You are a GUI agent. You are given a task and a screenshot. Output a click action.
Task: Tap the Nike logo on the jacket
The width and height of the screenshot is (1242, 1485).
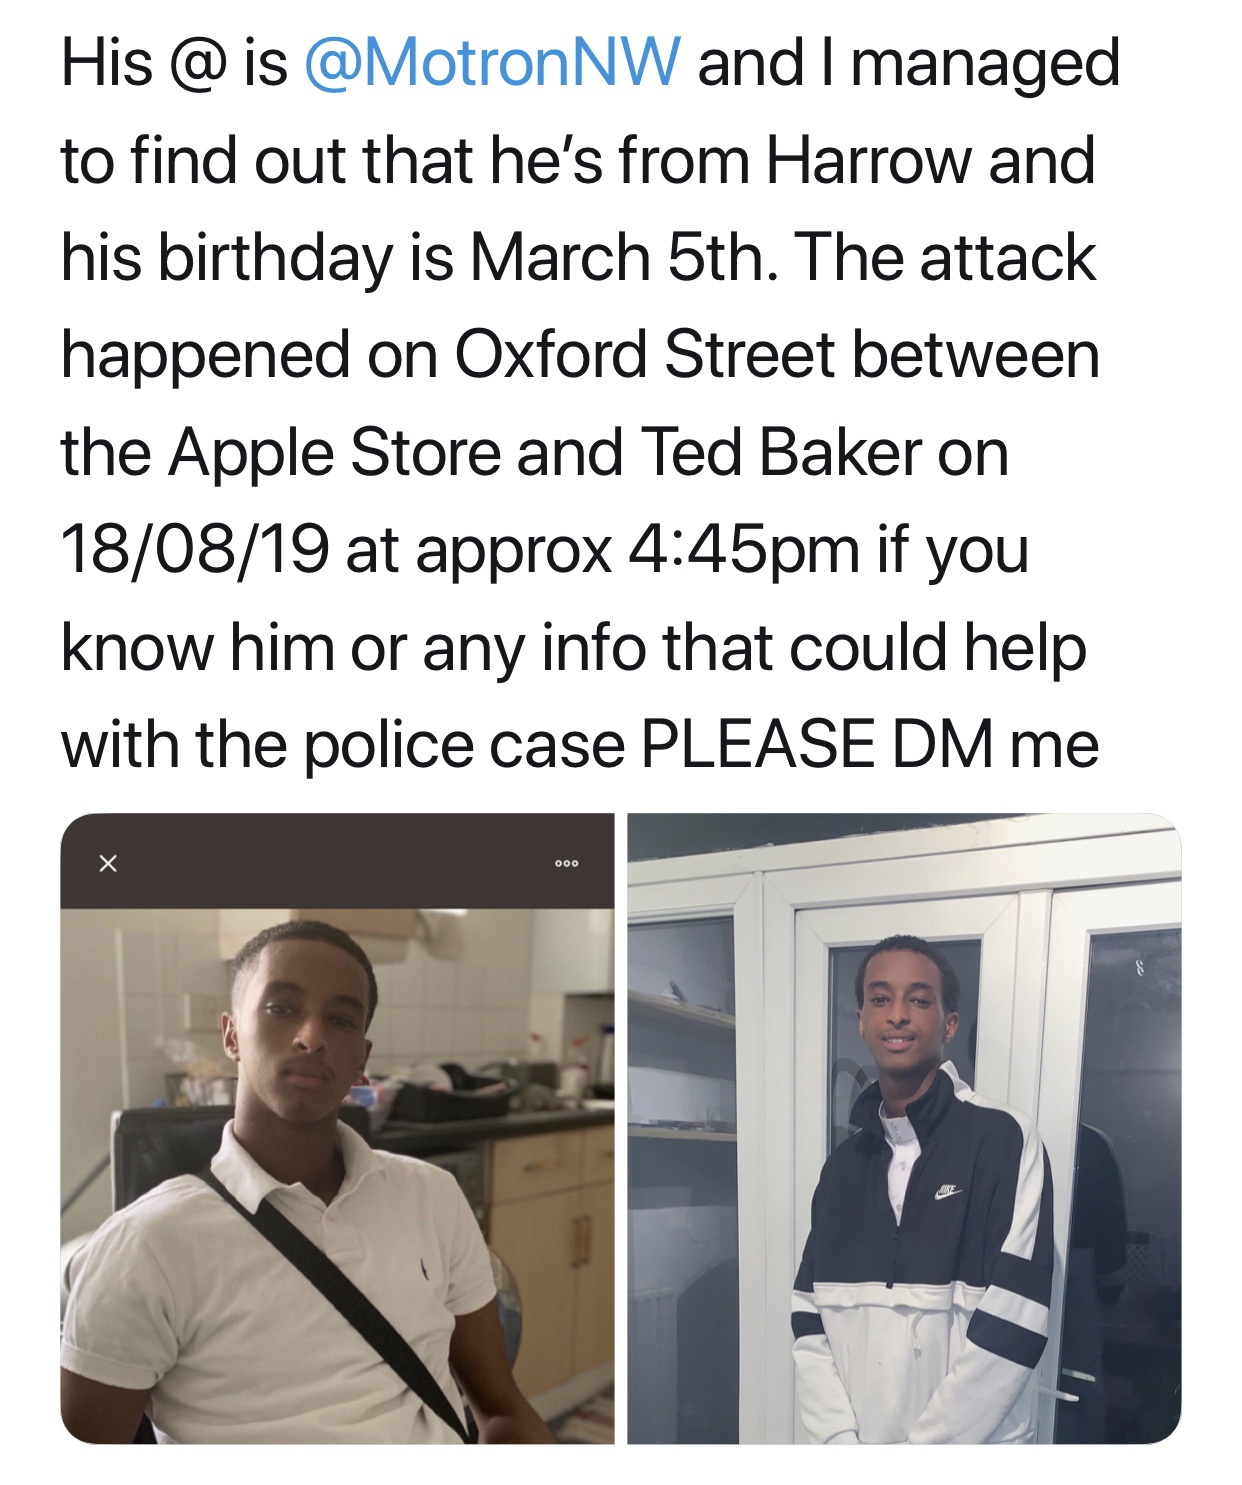(x=948, y=1192)
